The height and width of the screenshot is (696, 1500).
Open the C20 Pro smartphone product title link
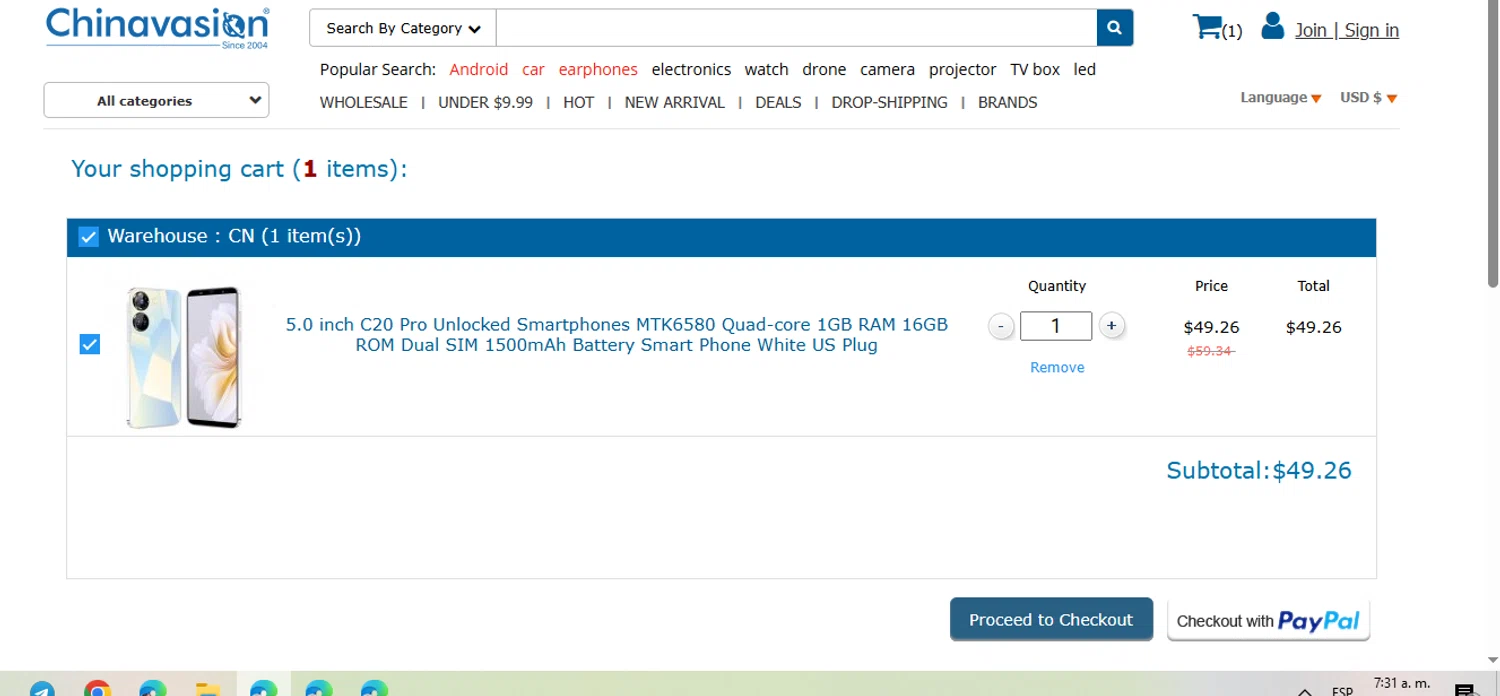pyautogui.click(x=617, y=334)
